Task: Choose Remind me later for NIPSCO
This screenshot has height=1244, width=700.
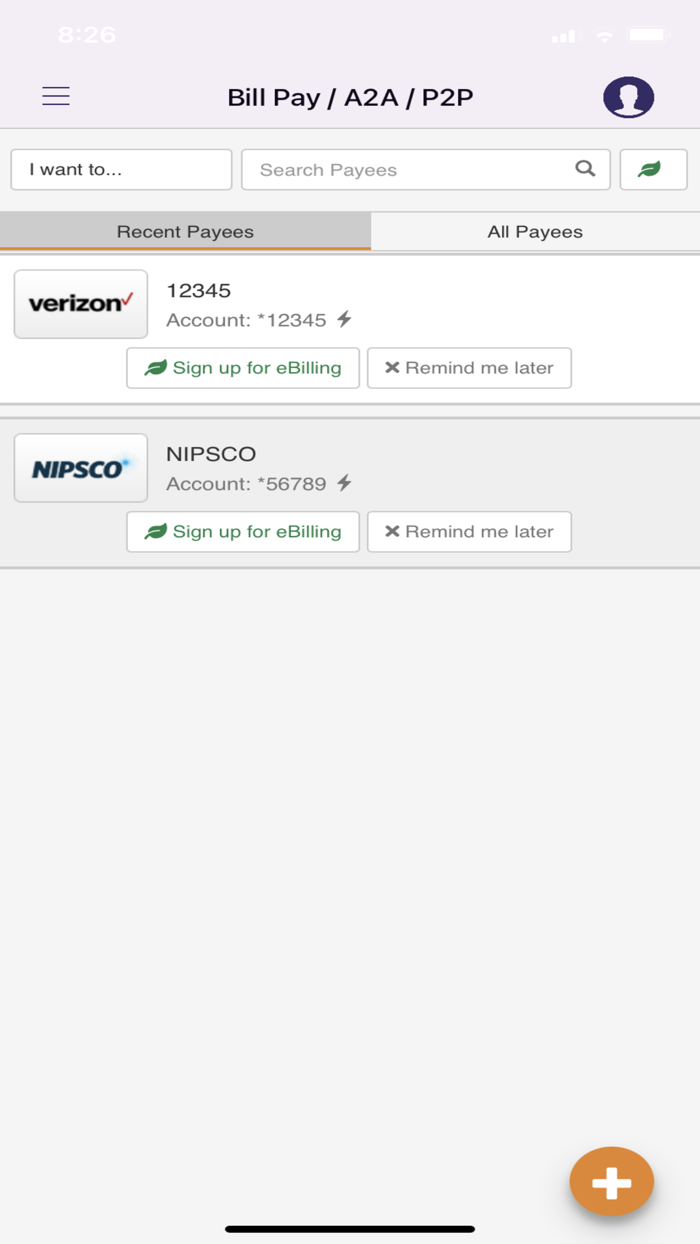Action: (469, 532)
